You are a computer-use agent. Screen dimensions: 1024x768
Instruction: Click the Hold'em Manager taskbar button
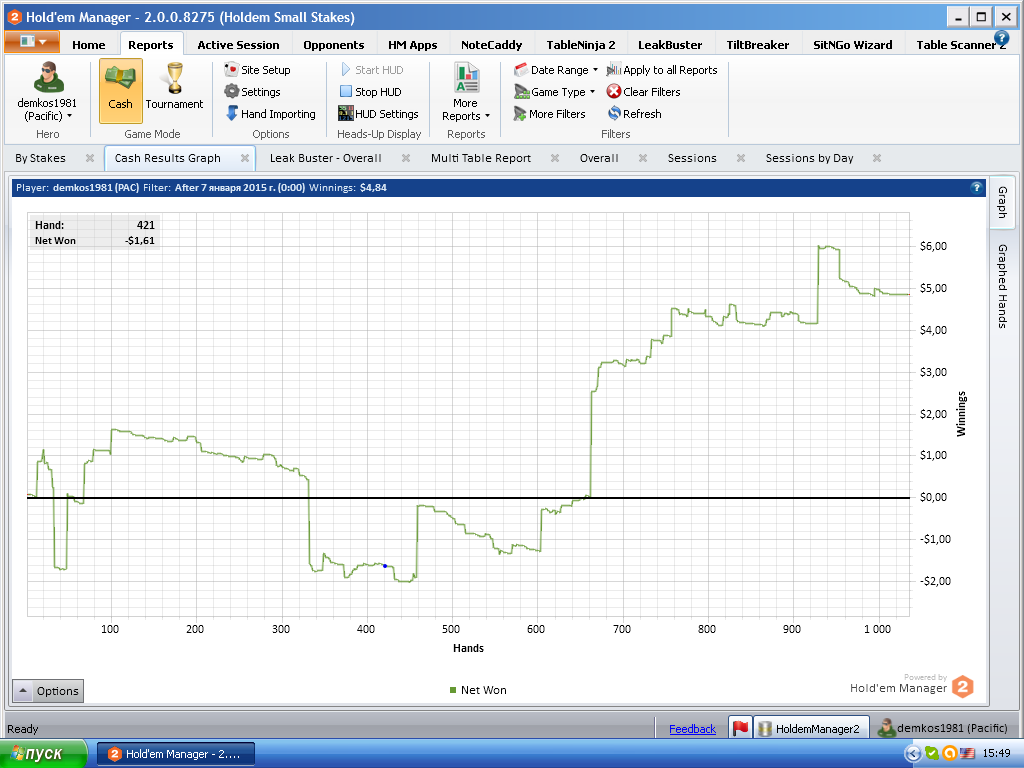click(x=176, y=754)
